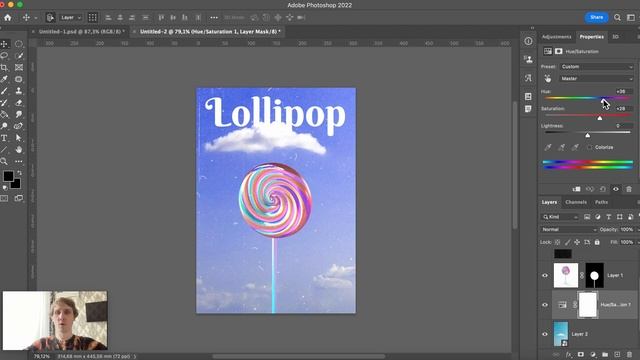
Task: Hide Layer 1 using its eye icon
Action: [x=545, y=276]
